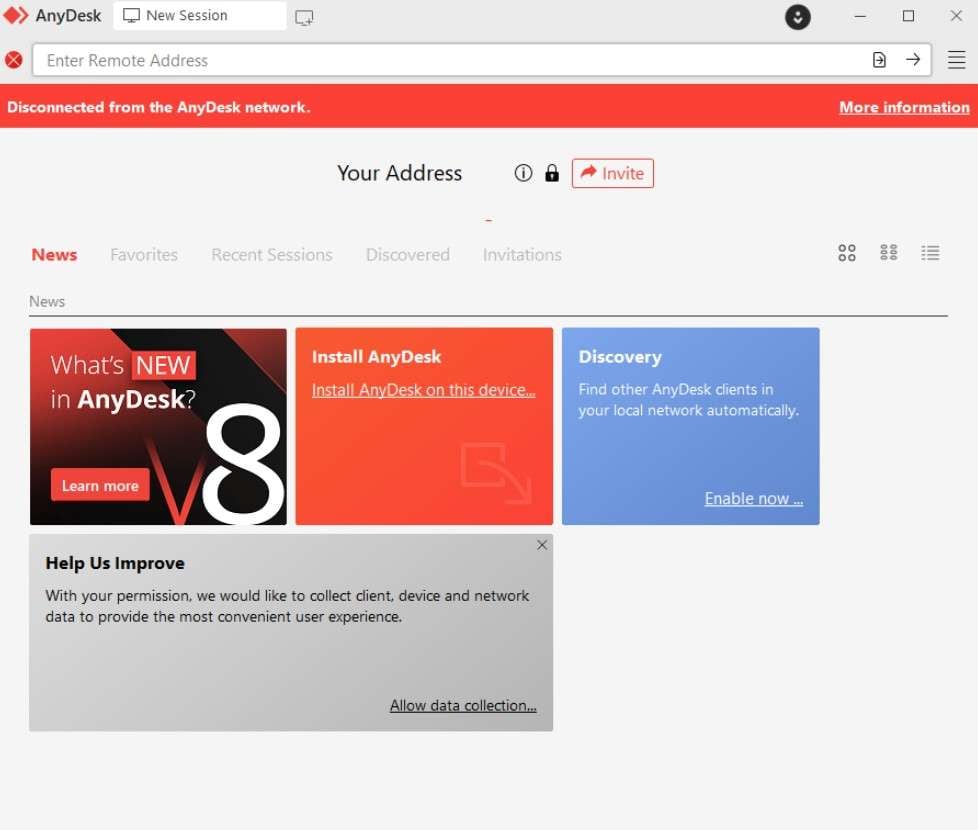
Task: Open the More information link
Action: tap(904, 107)
